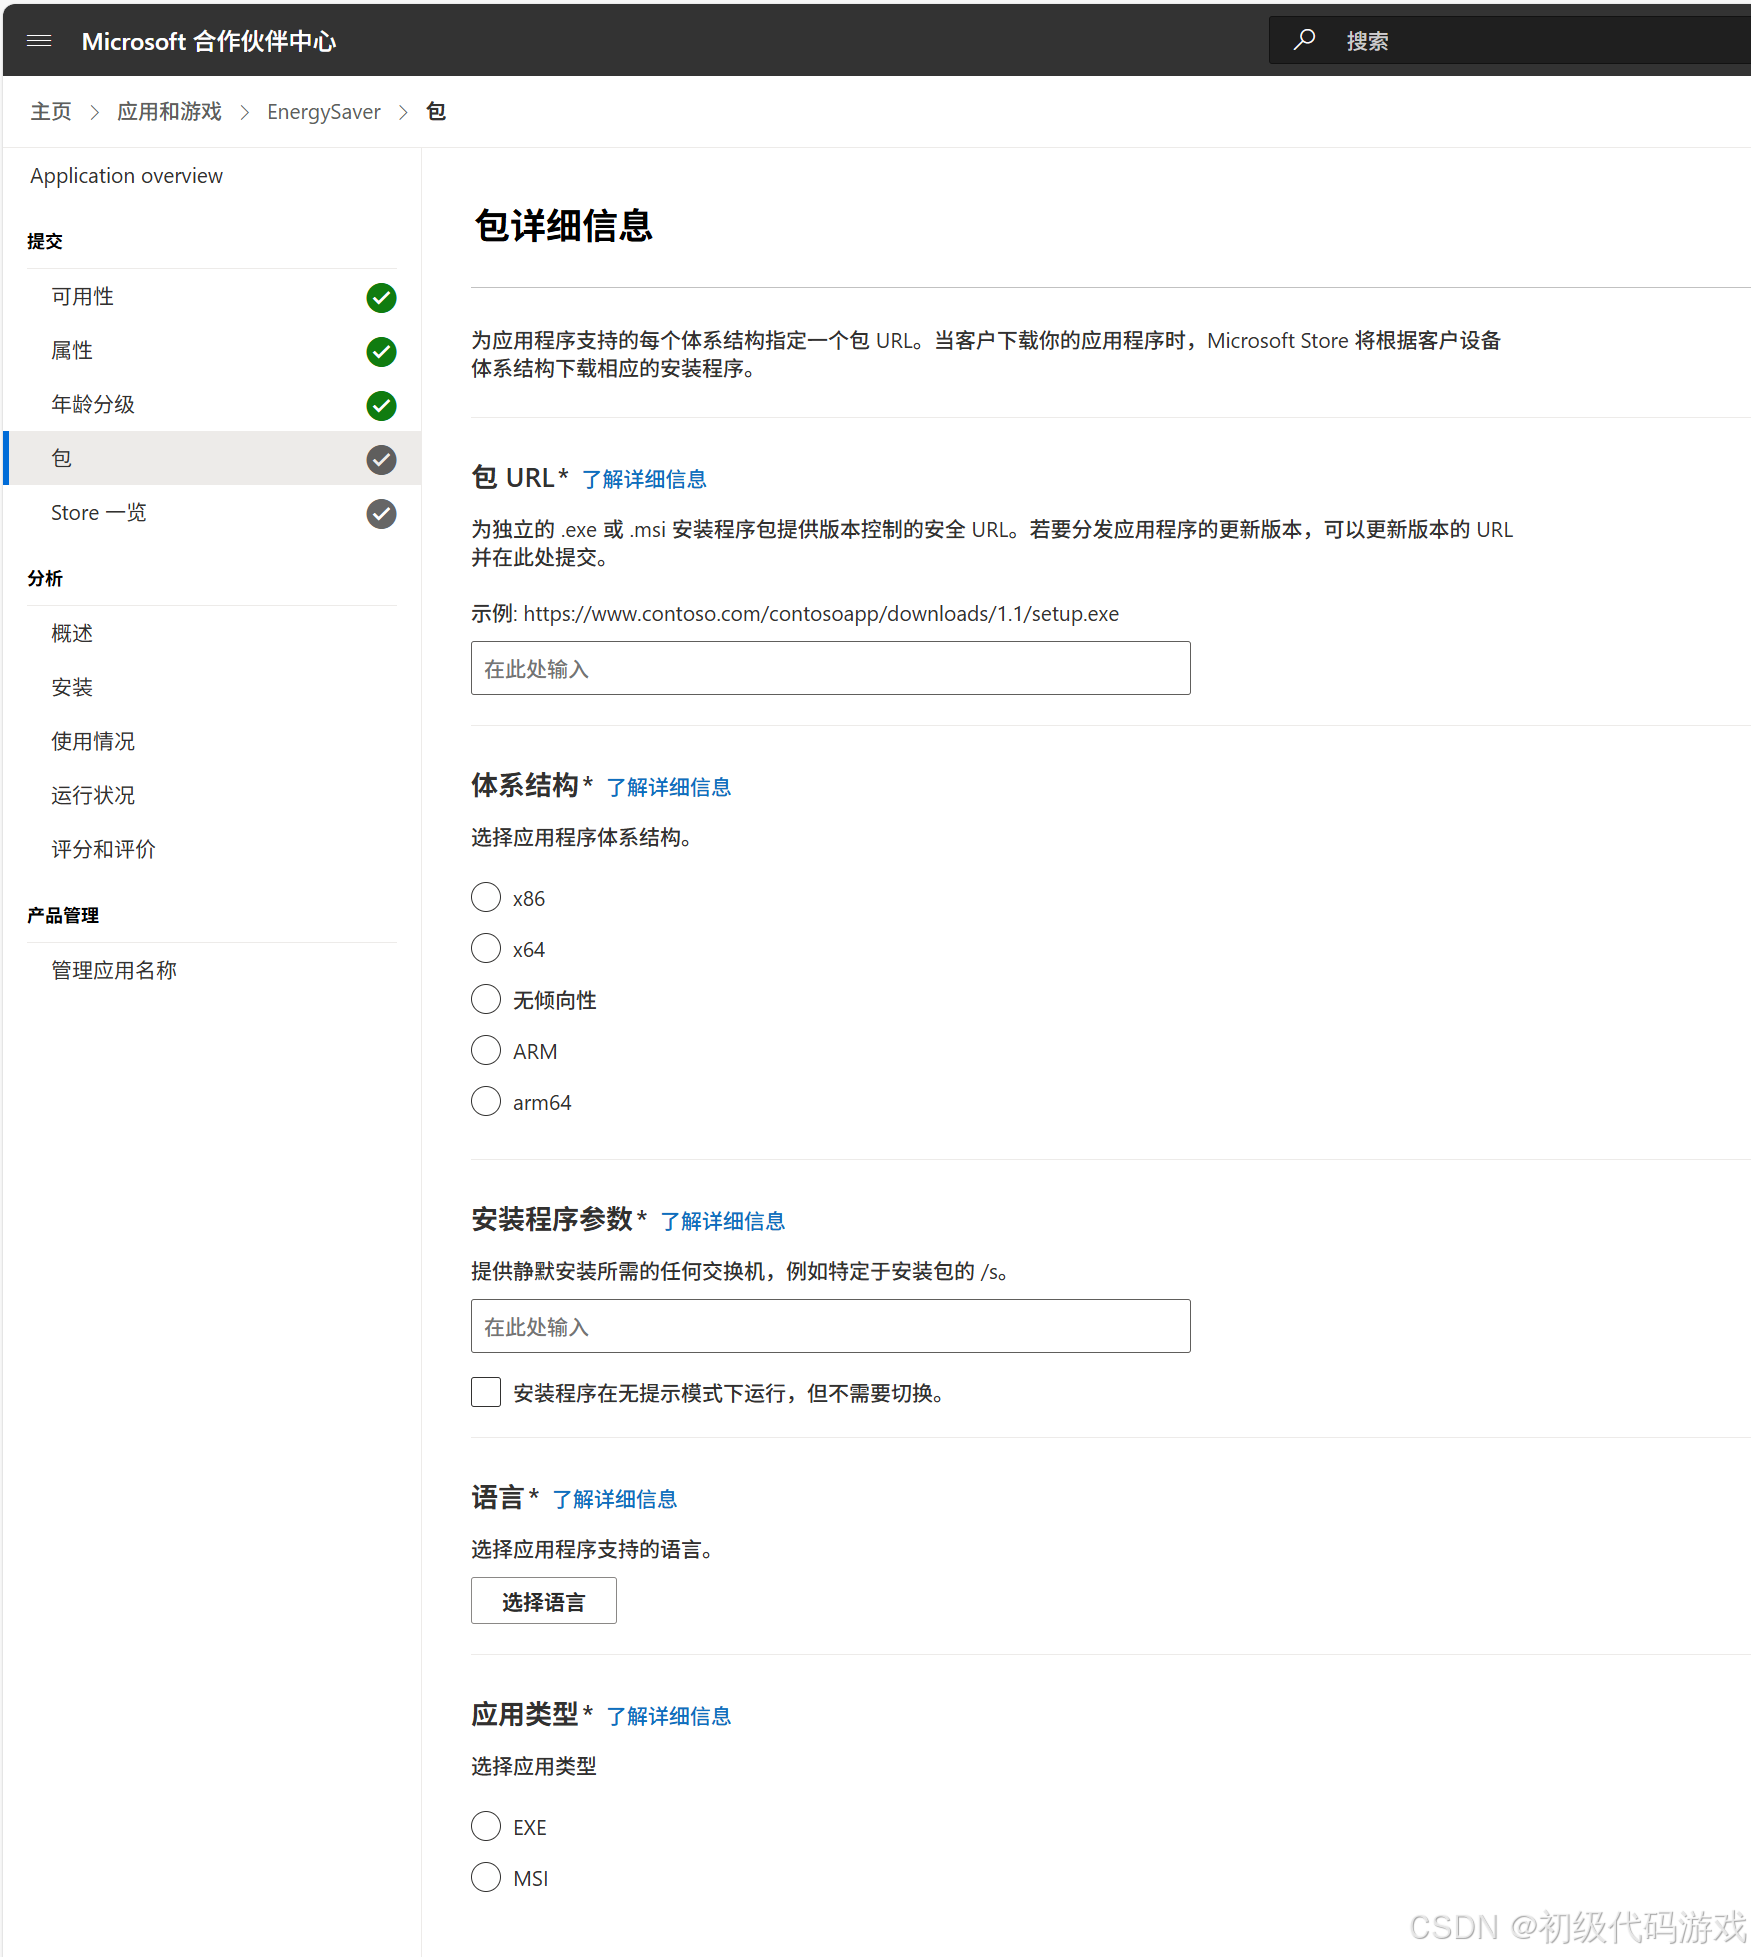Open the 安装 analytics page
The image size is (1751, 1957).
[x=72, y=688]
